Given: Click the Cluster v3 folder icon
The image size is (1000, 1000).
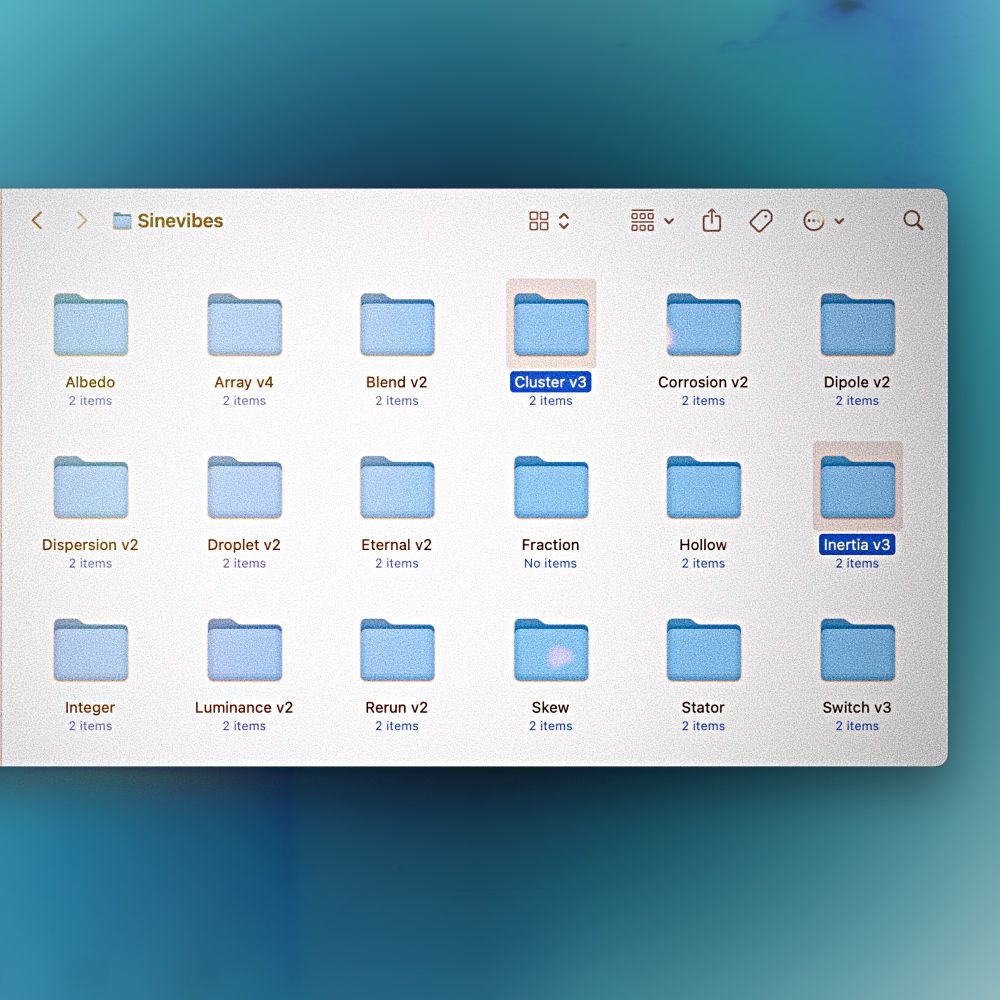Looking at the screenshot, I should [551, 325].
